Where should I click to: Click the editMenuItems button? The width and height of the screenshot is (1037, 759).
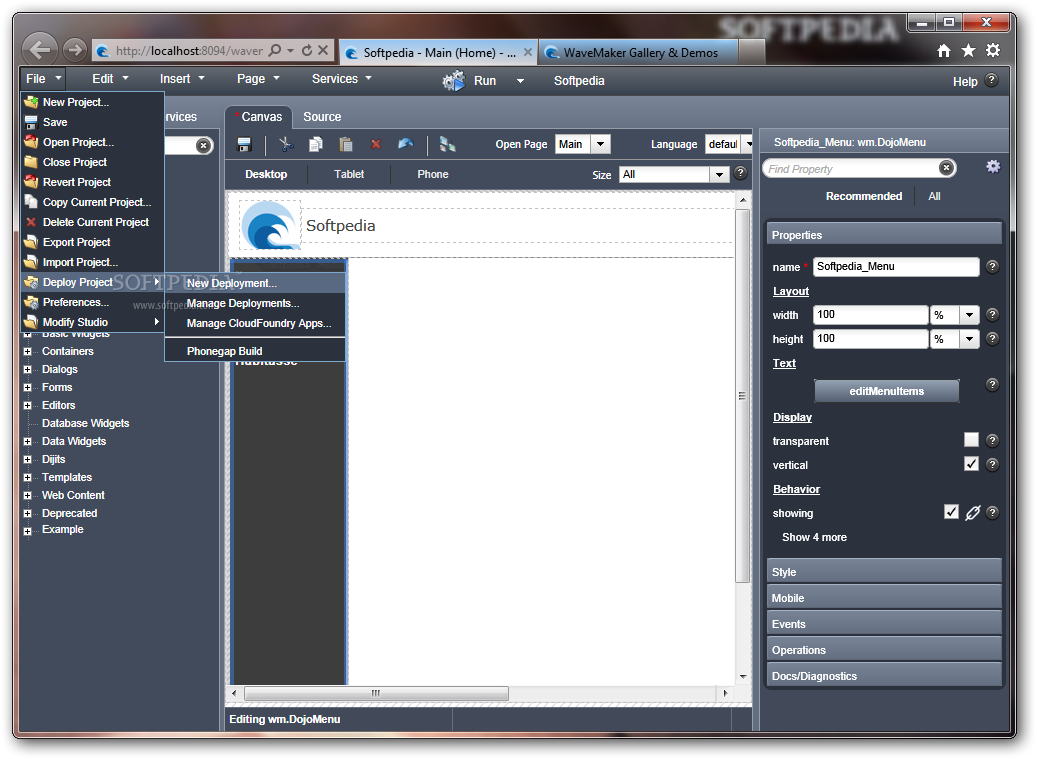click(886, 391)
